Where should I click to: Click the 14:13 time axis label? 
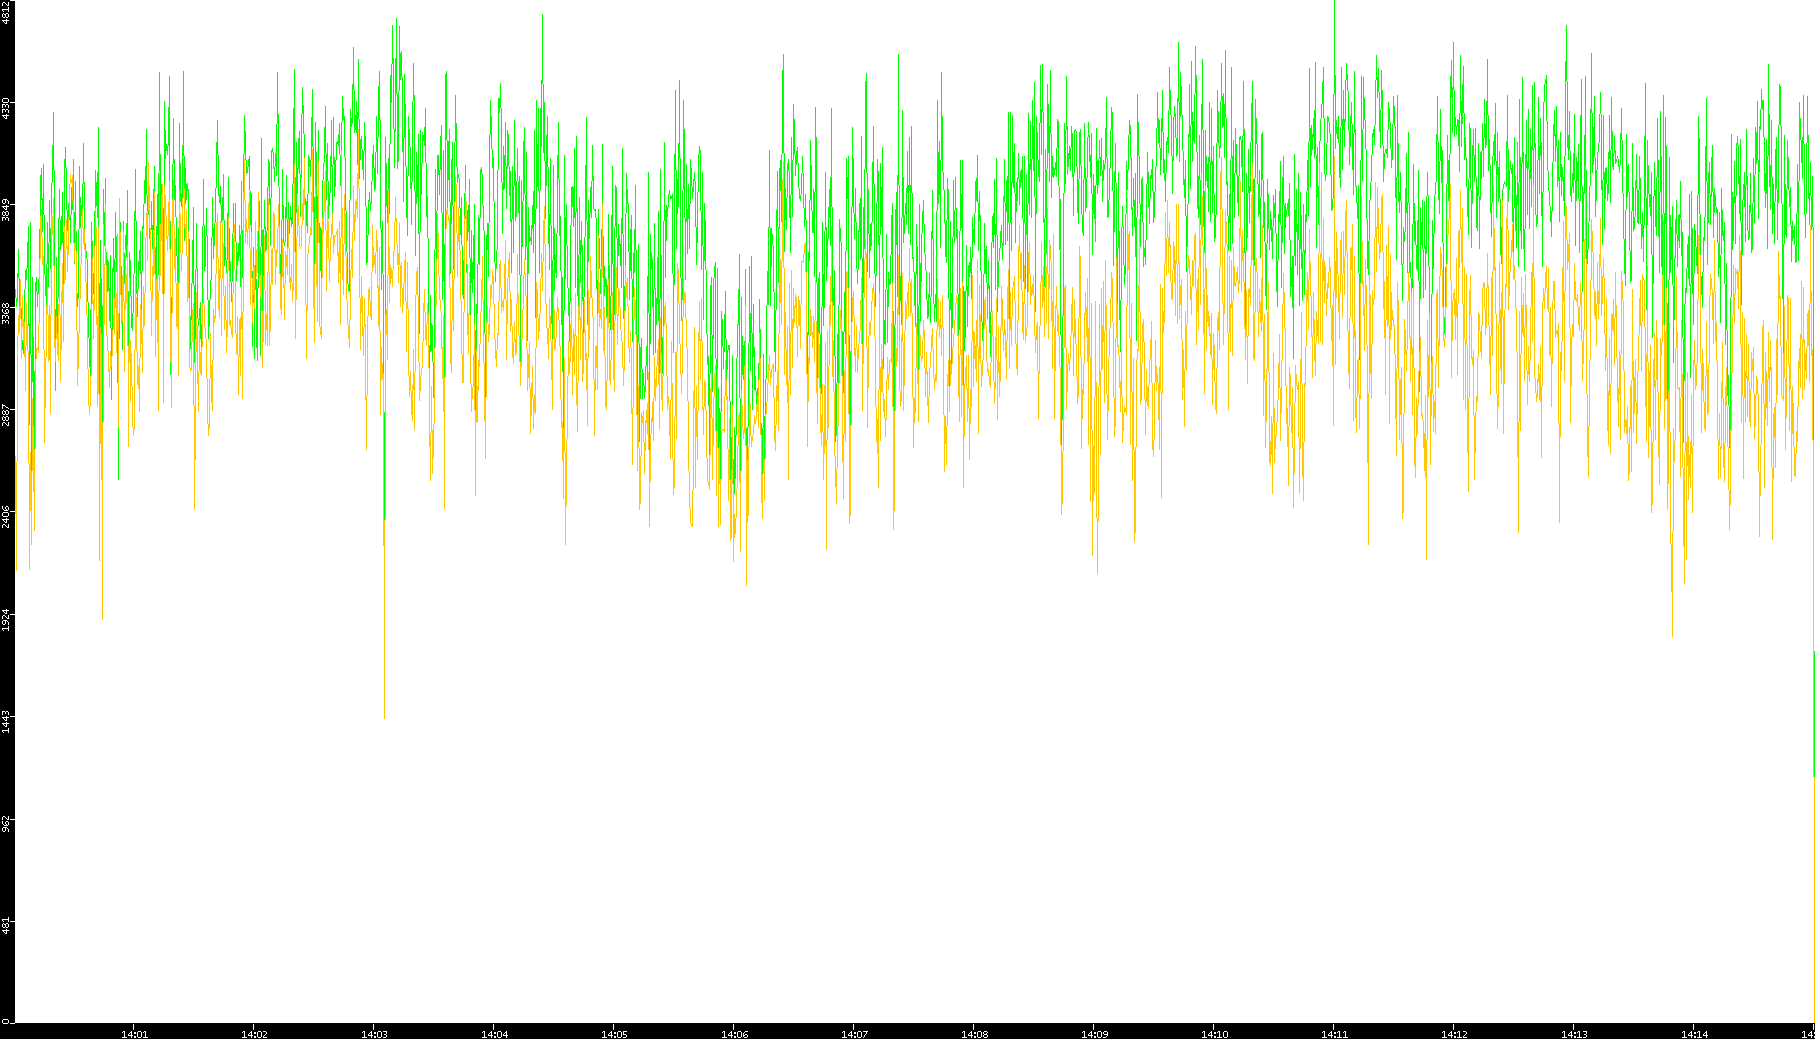click(x=1574, y=1033)
